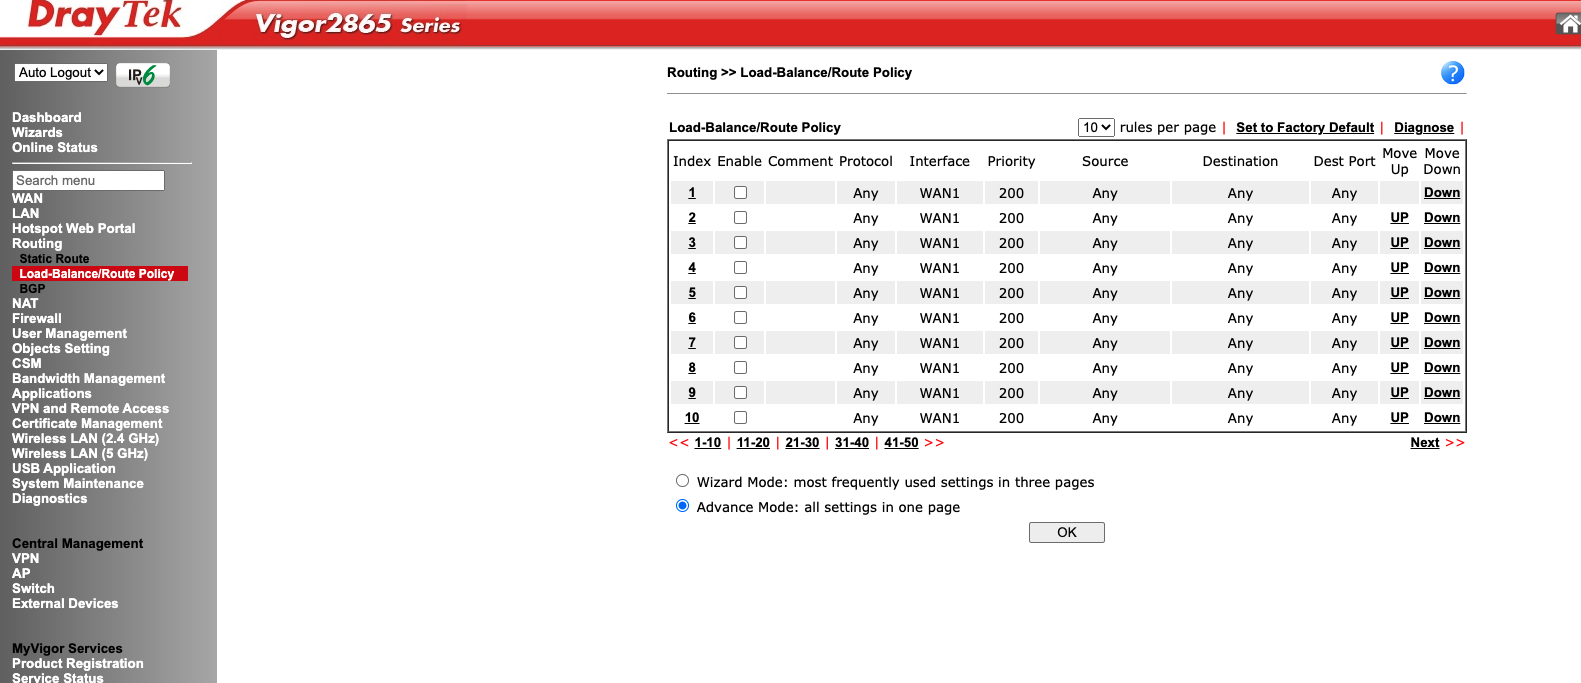This screenshot has height=683, width=1581.
Task: Choose the Advance Mode radio option
Action: pyautogui.click(x=682, y=506)
